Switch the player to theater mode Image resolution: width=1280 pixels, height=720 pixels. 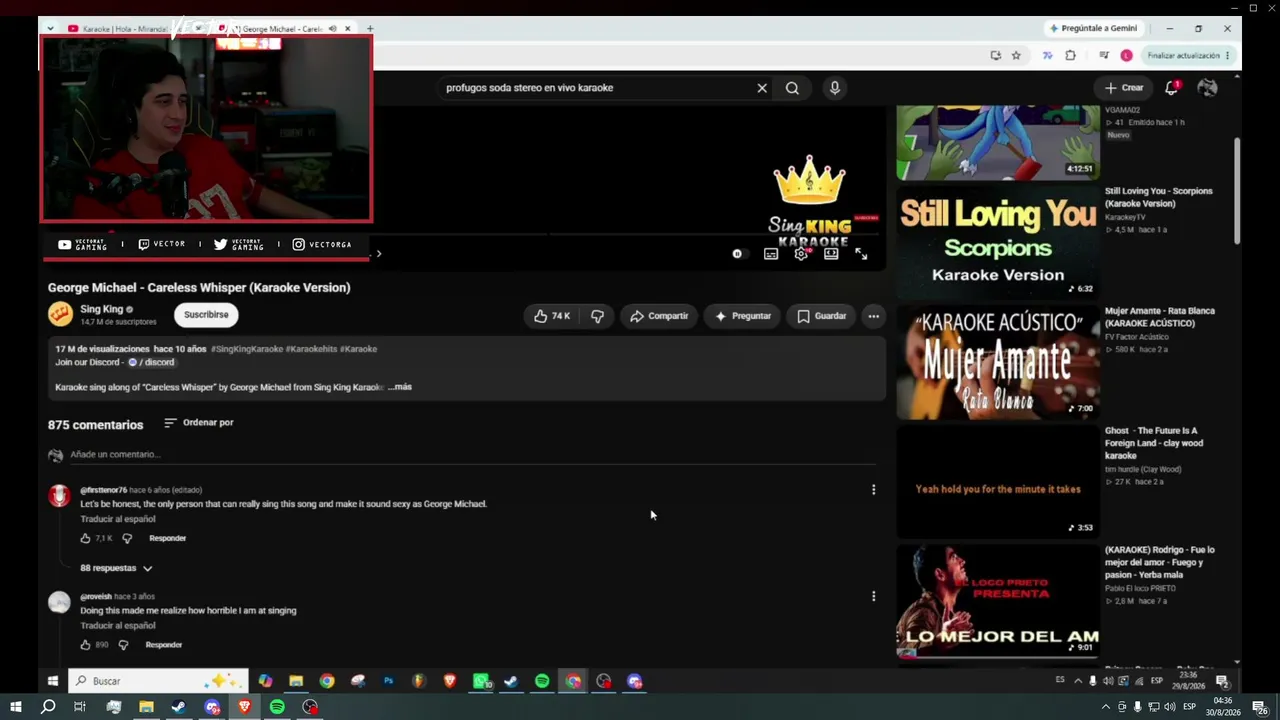831,254
